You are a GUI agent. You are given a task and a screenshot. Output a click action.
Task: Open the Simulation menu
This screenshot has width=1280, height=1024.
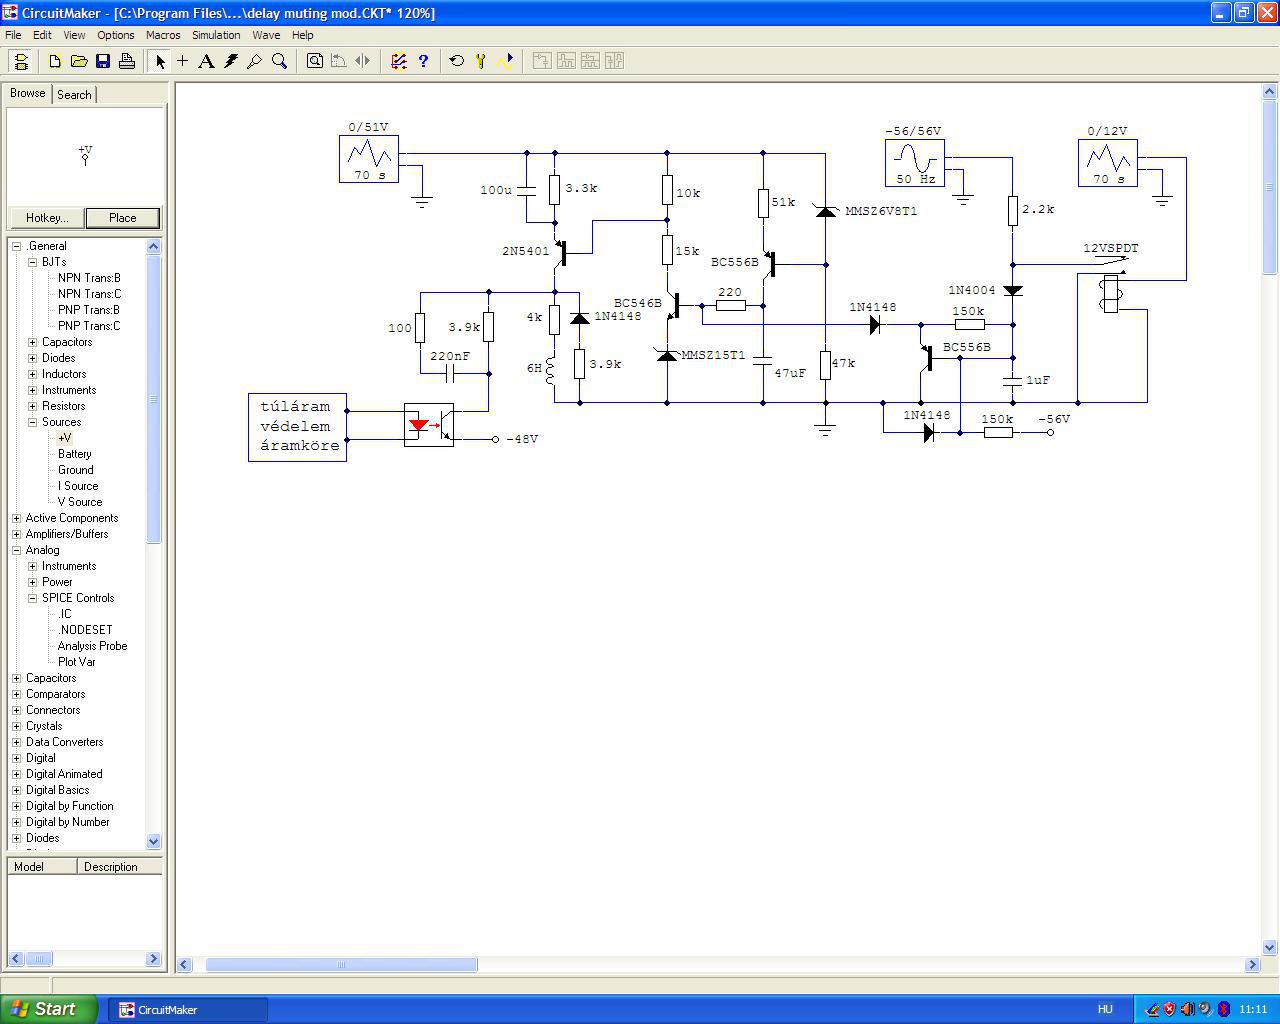tap(216, 35)
